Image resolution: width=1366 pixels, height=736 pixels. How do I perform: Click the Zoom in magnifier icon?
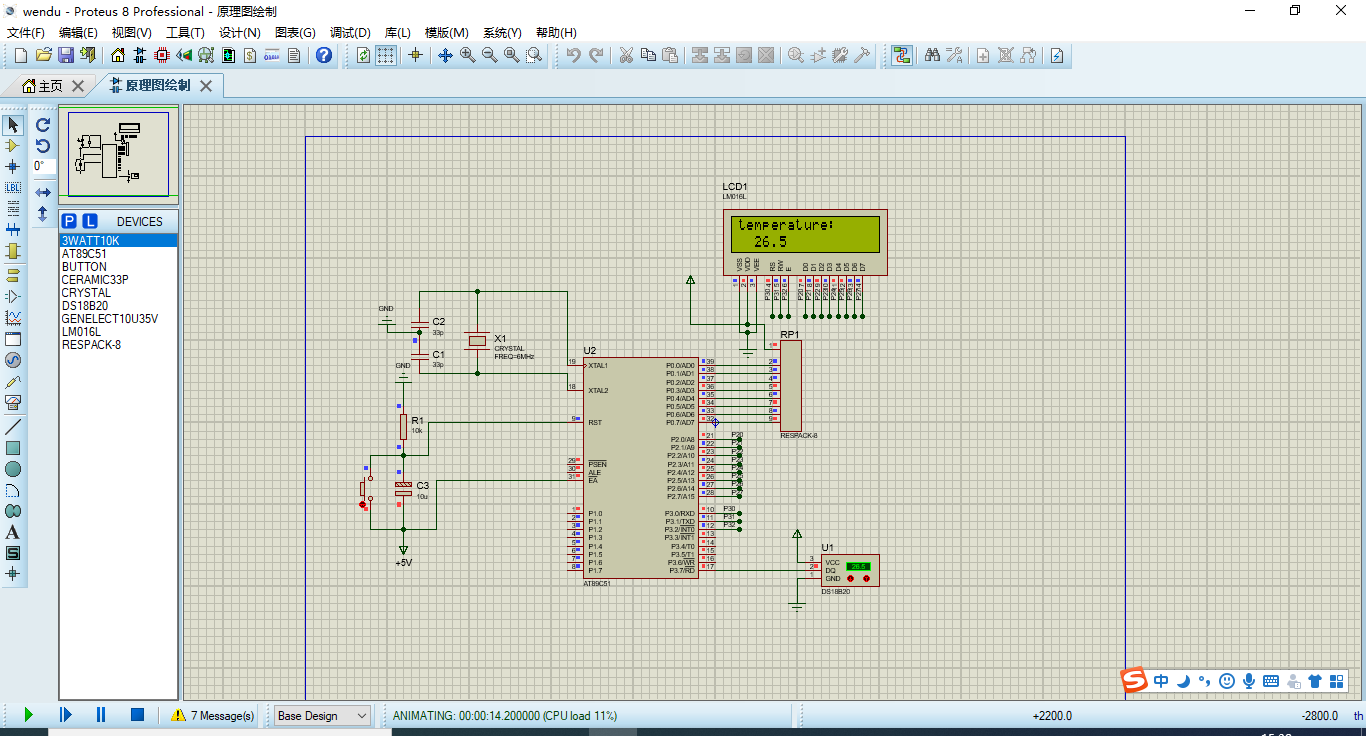pyautogui.click(x=467, y=55)
